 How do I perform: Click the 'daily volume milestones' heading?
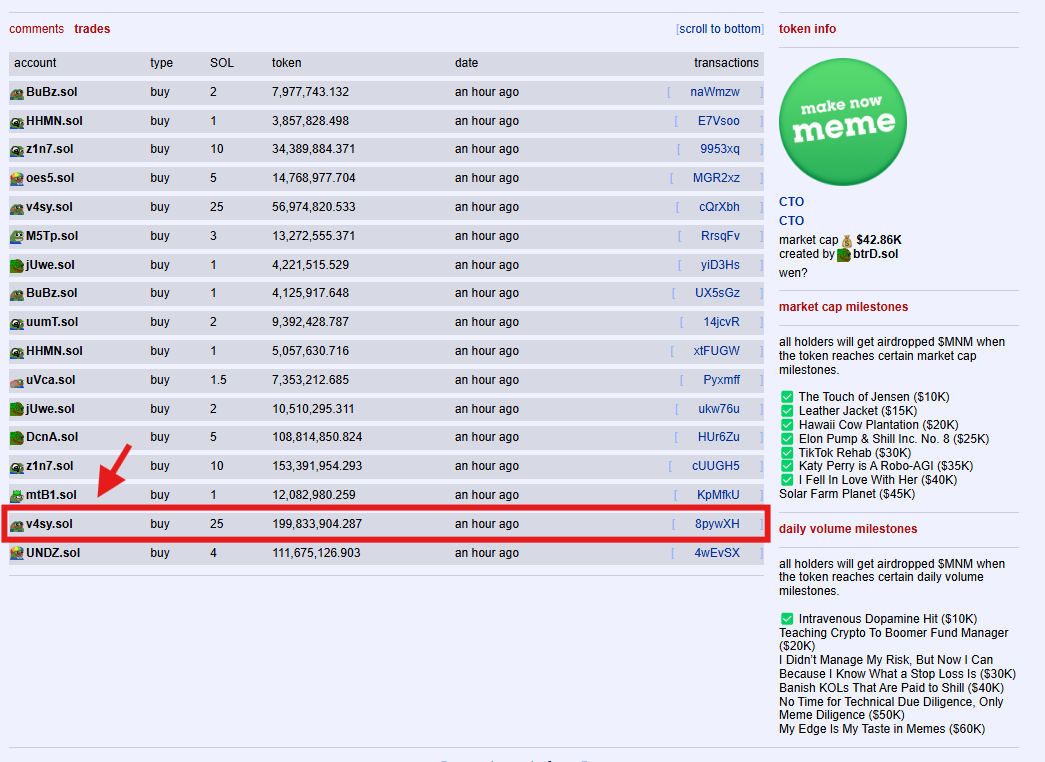848,529
